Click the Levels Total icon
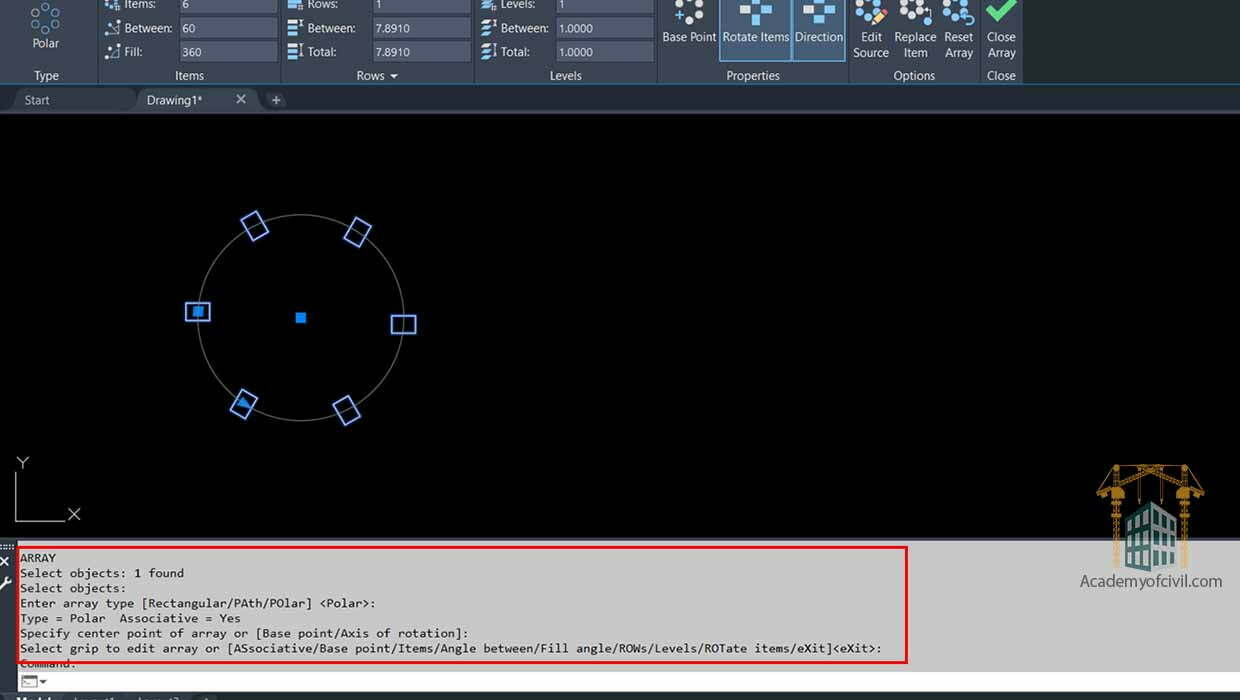This screenshot has width=1240, height=700. click(488, 52)
